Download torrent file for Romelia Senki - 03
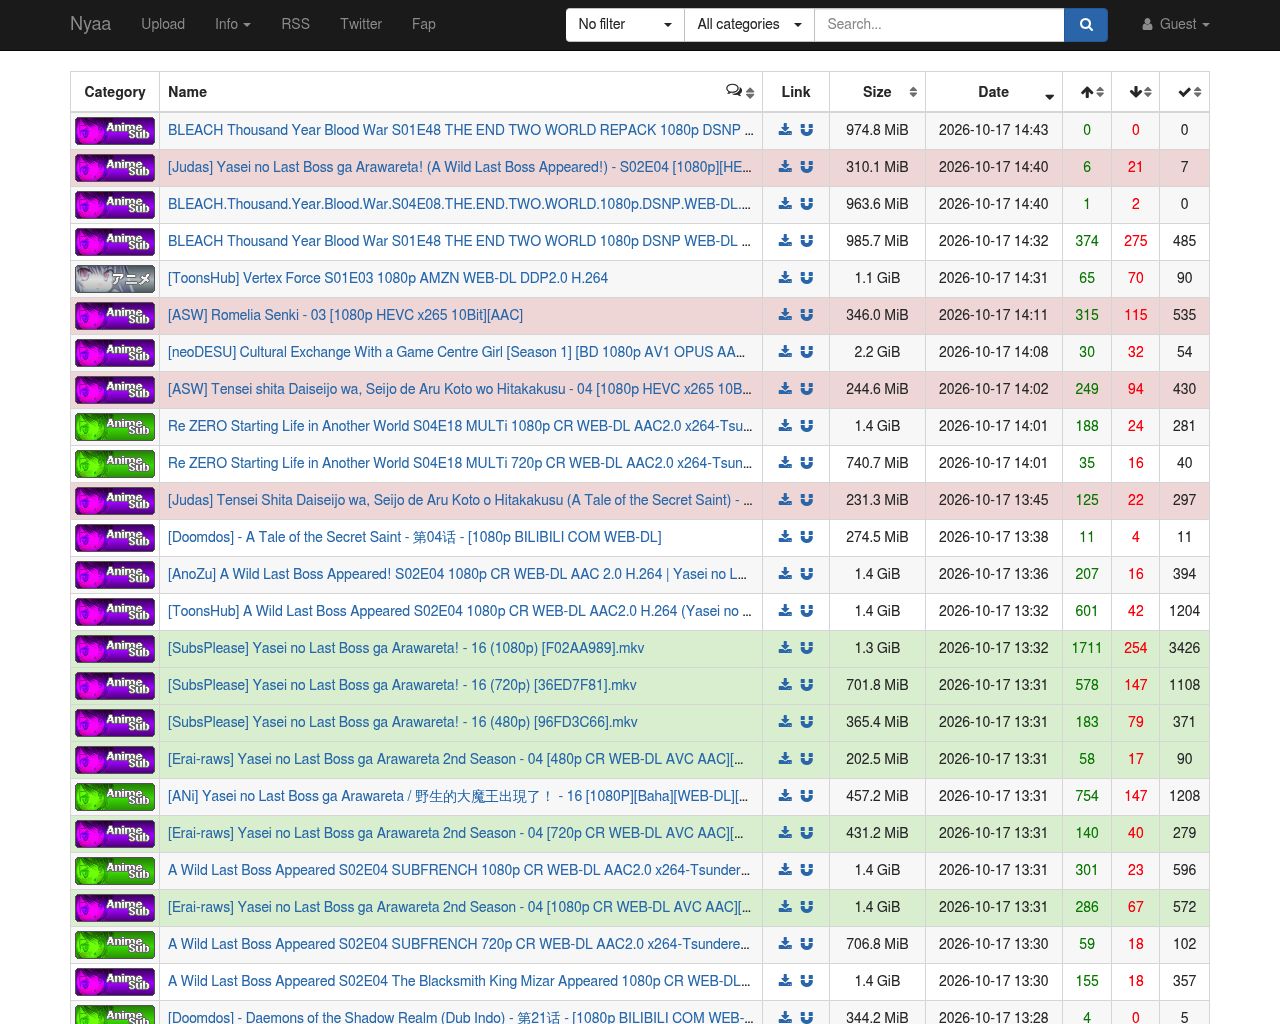 point(785,315)
